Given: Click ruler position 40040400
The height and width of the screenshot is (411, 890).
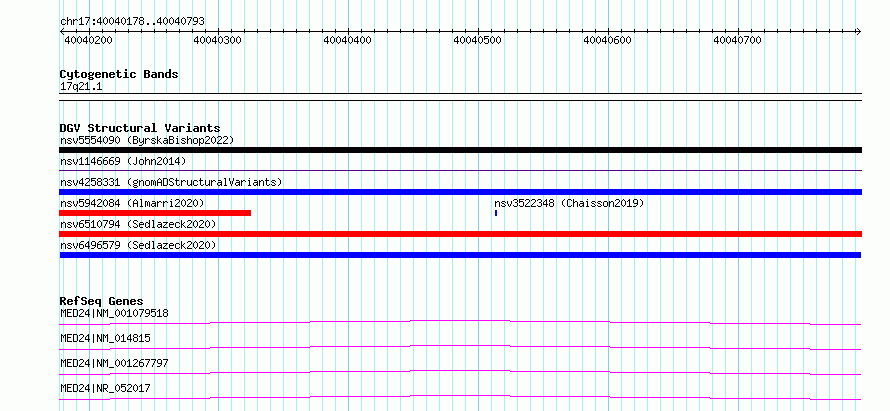Looking at the screenshot, I should point(348,40).
